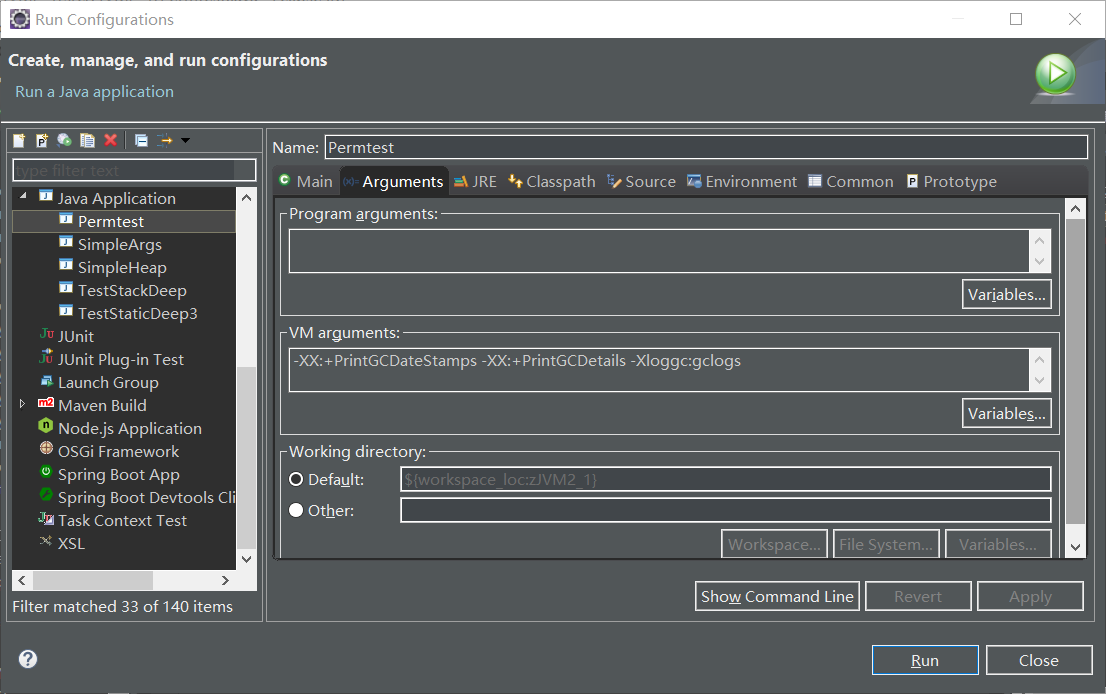Image resolution: width=1106 pixels, height=694 pixels.
Task: Click in VM arguments text area
Action: pos(659,370)
